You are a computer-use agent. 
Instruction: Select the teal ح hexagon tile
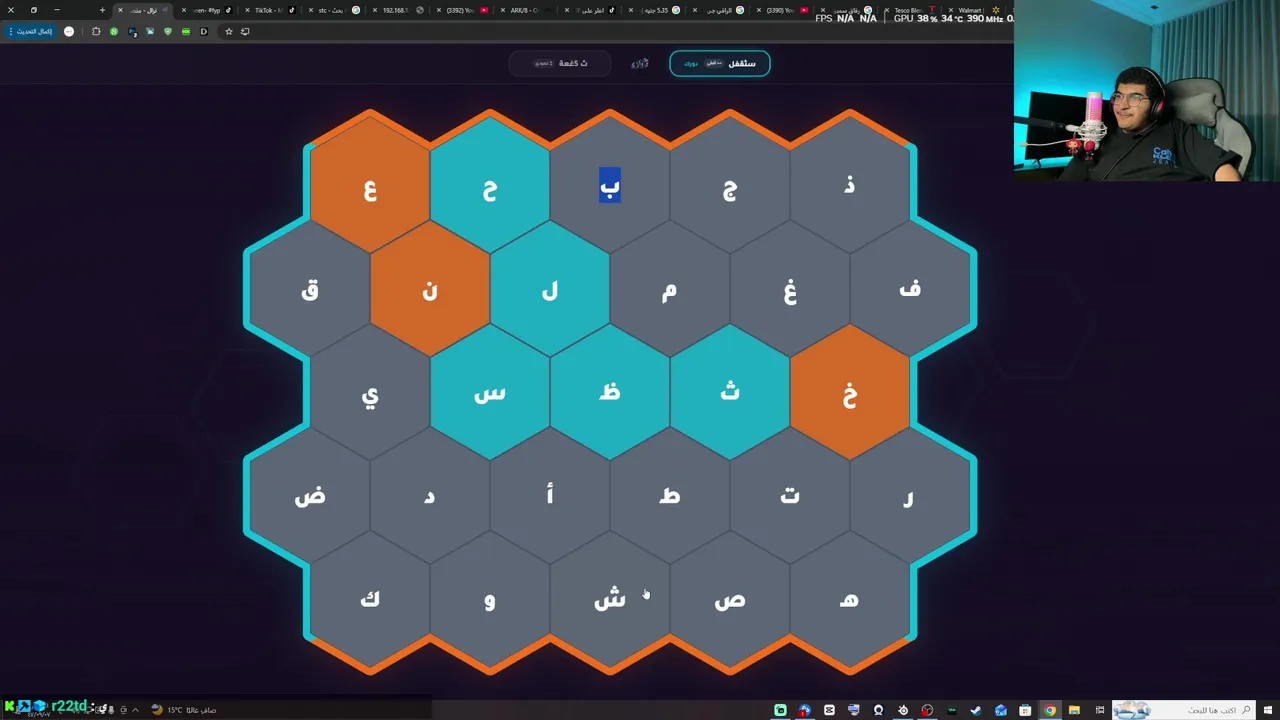point(490,187)
